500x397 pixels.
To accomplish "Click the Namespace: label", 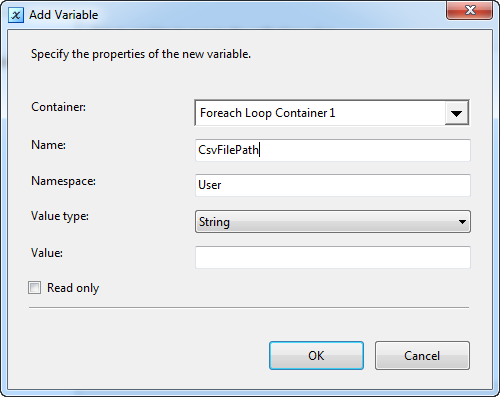I will [63, 181].
